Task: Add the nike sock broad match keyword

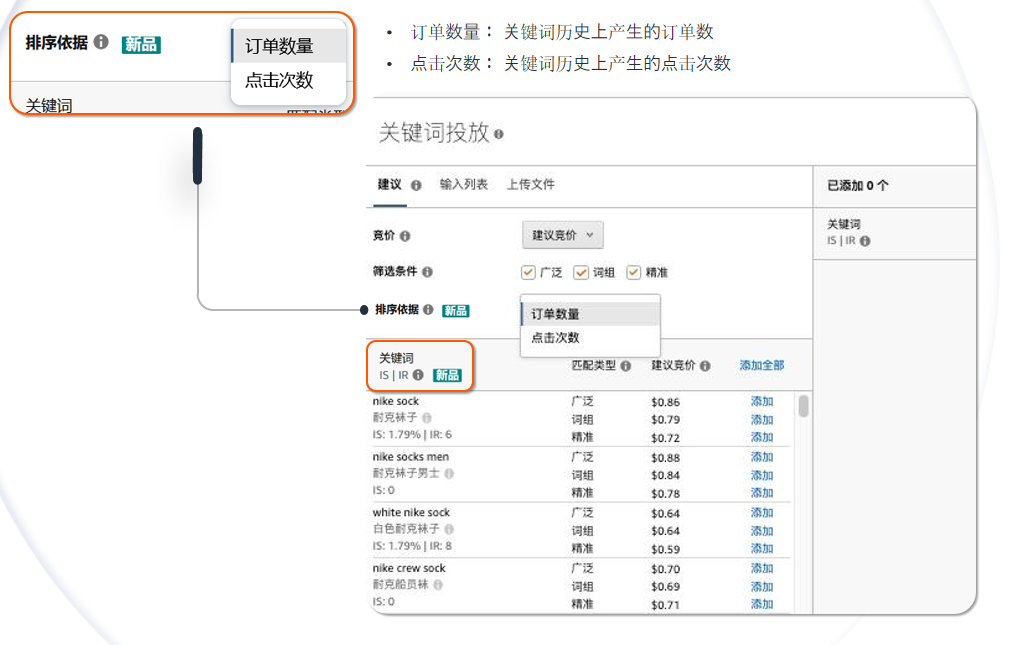Action: [x=761, y=401]
